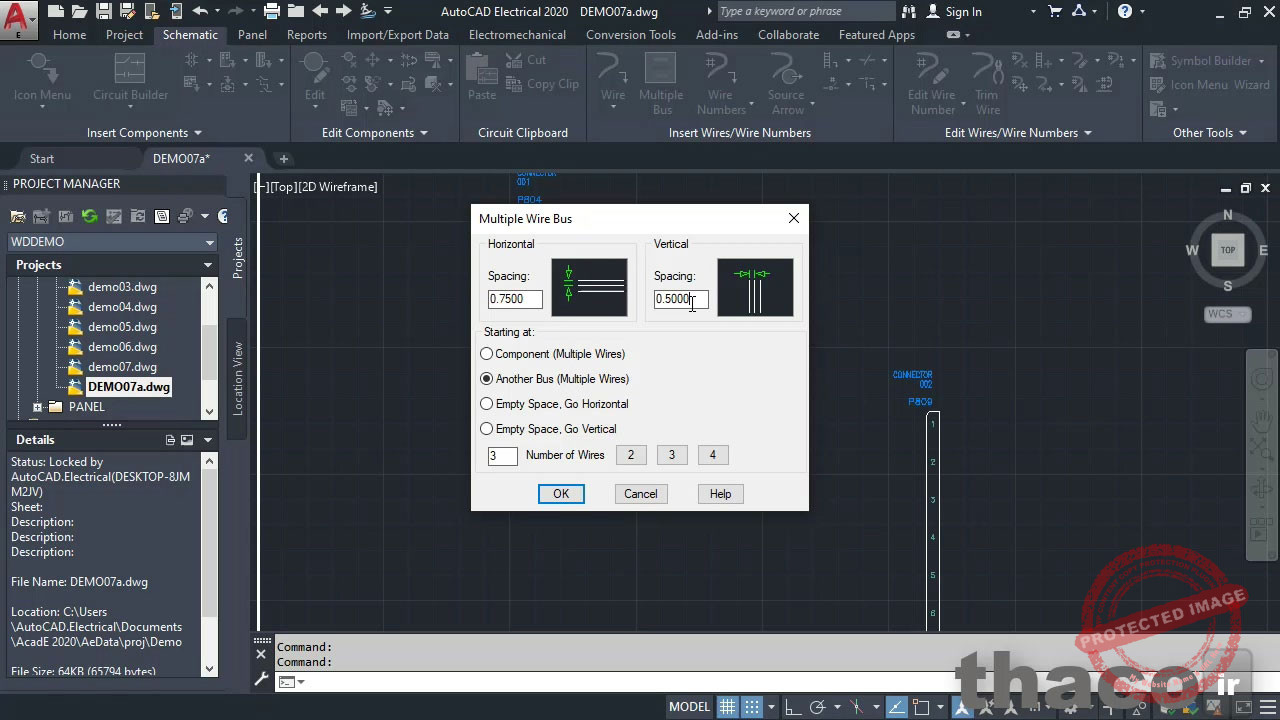This screenshot has height=720, width=1280.
Task: Open the Edit Components panel dropdown
Action: click(x=423, y=132)
